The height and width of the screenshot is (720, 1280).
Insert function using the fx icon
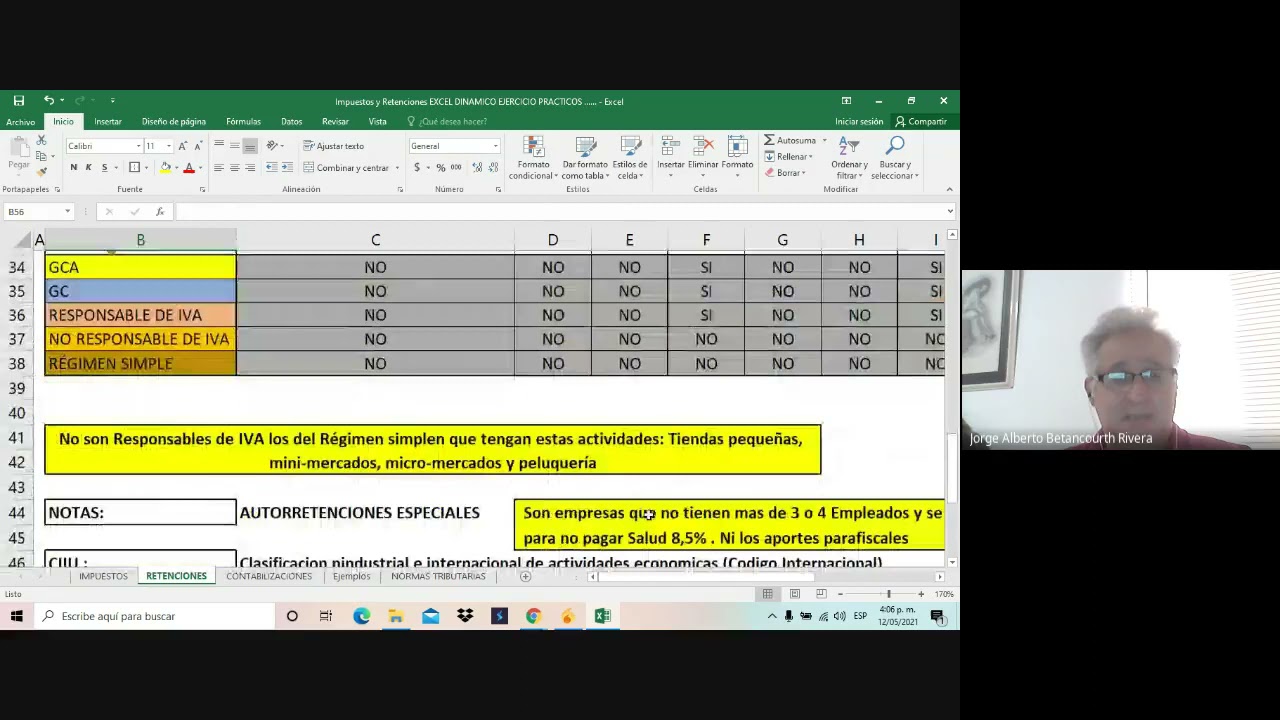(x=160, y=212)
